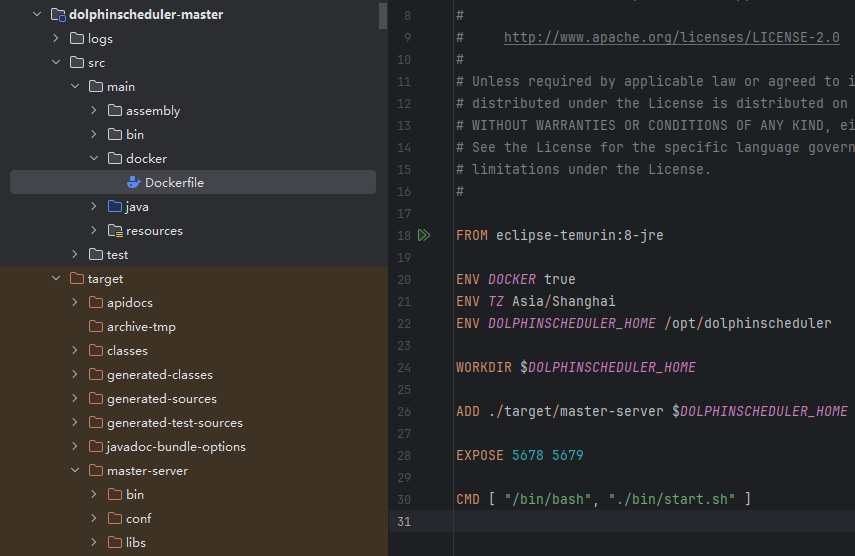Screen dimensions: 855x556
Task: Click the assembly folder icon
Action: tap(115, 111)
